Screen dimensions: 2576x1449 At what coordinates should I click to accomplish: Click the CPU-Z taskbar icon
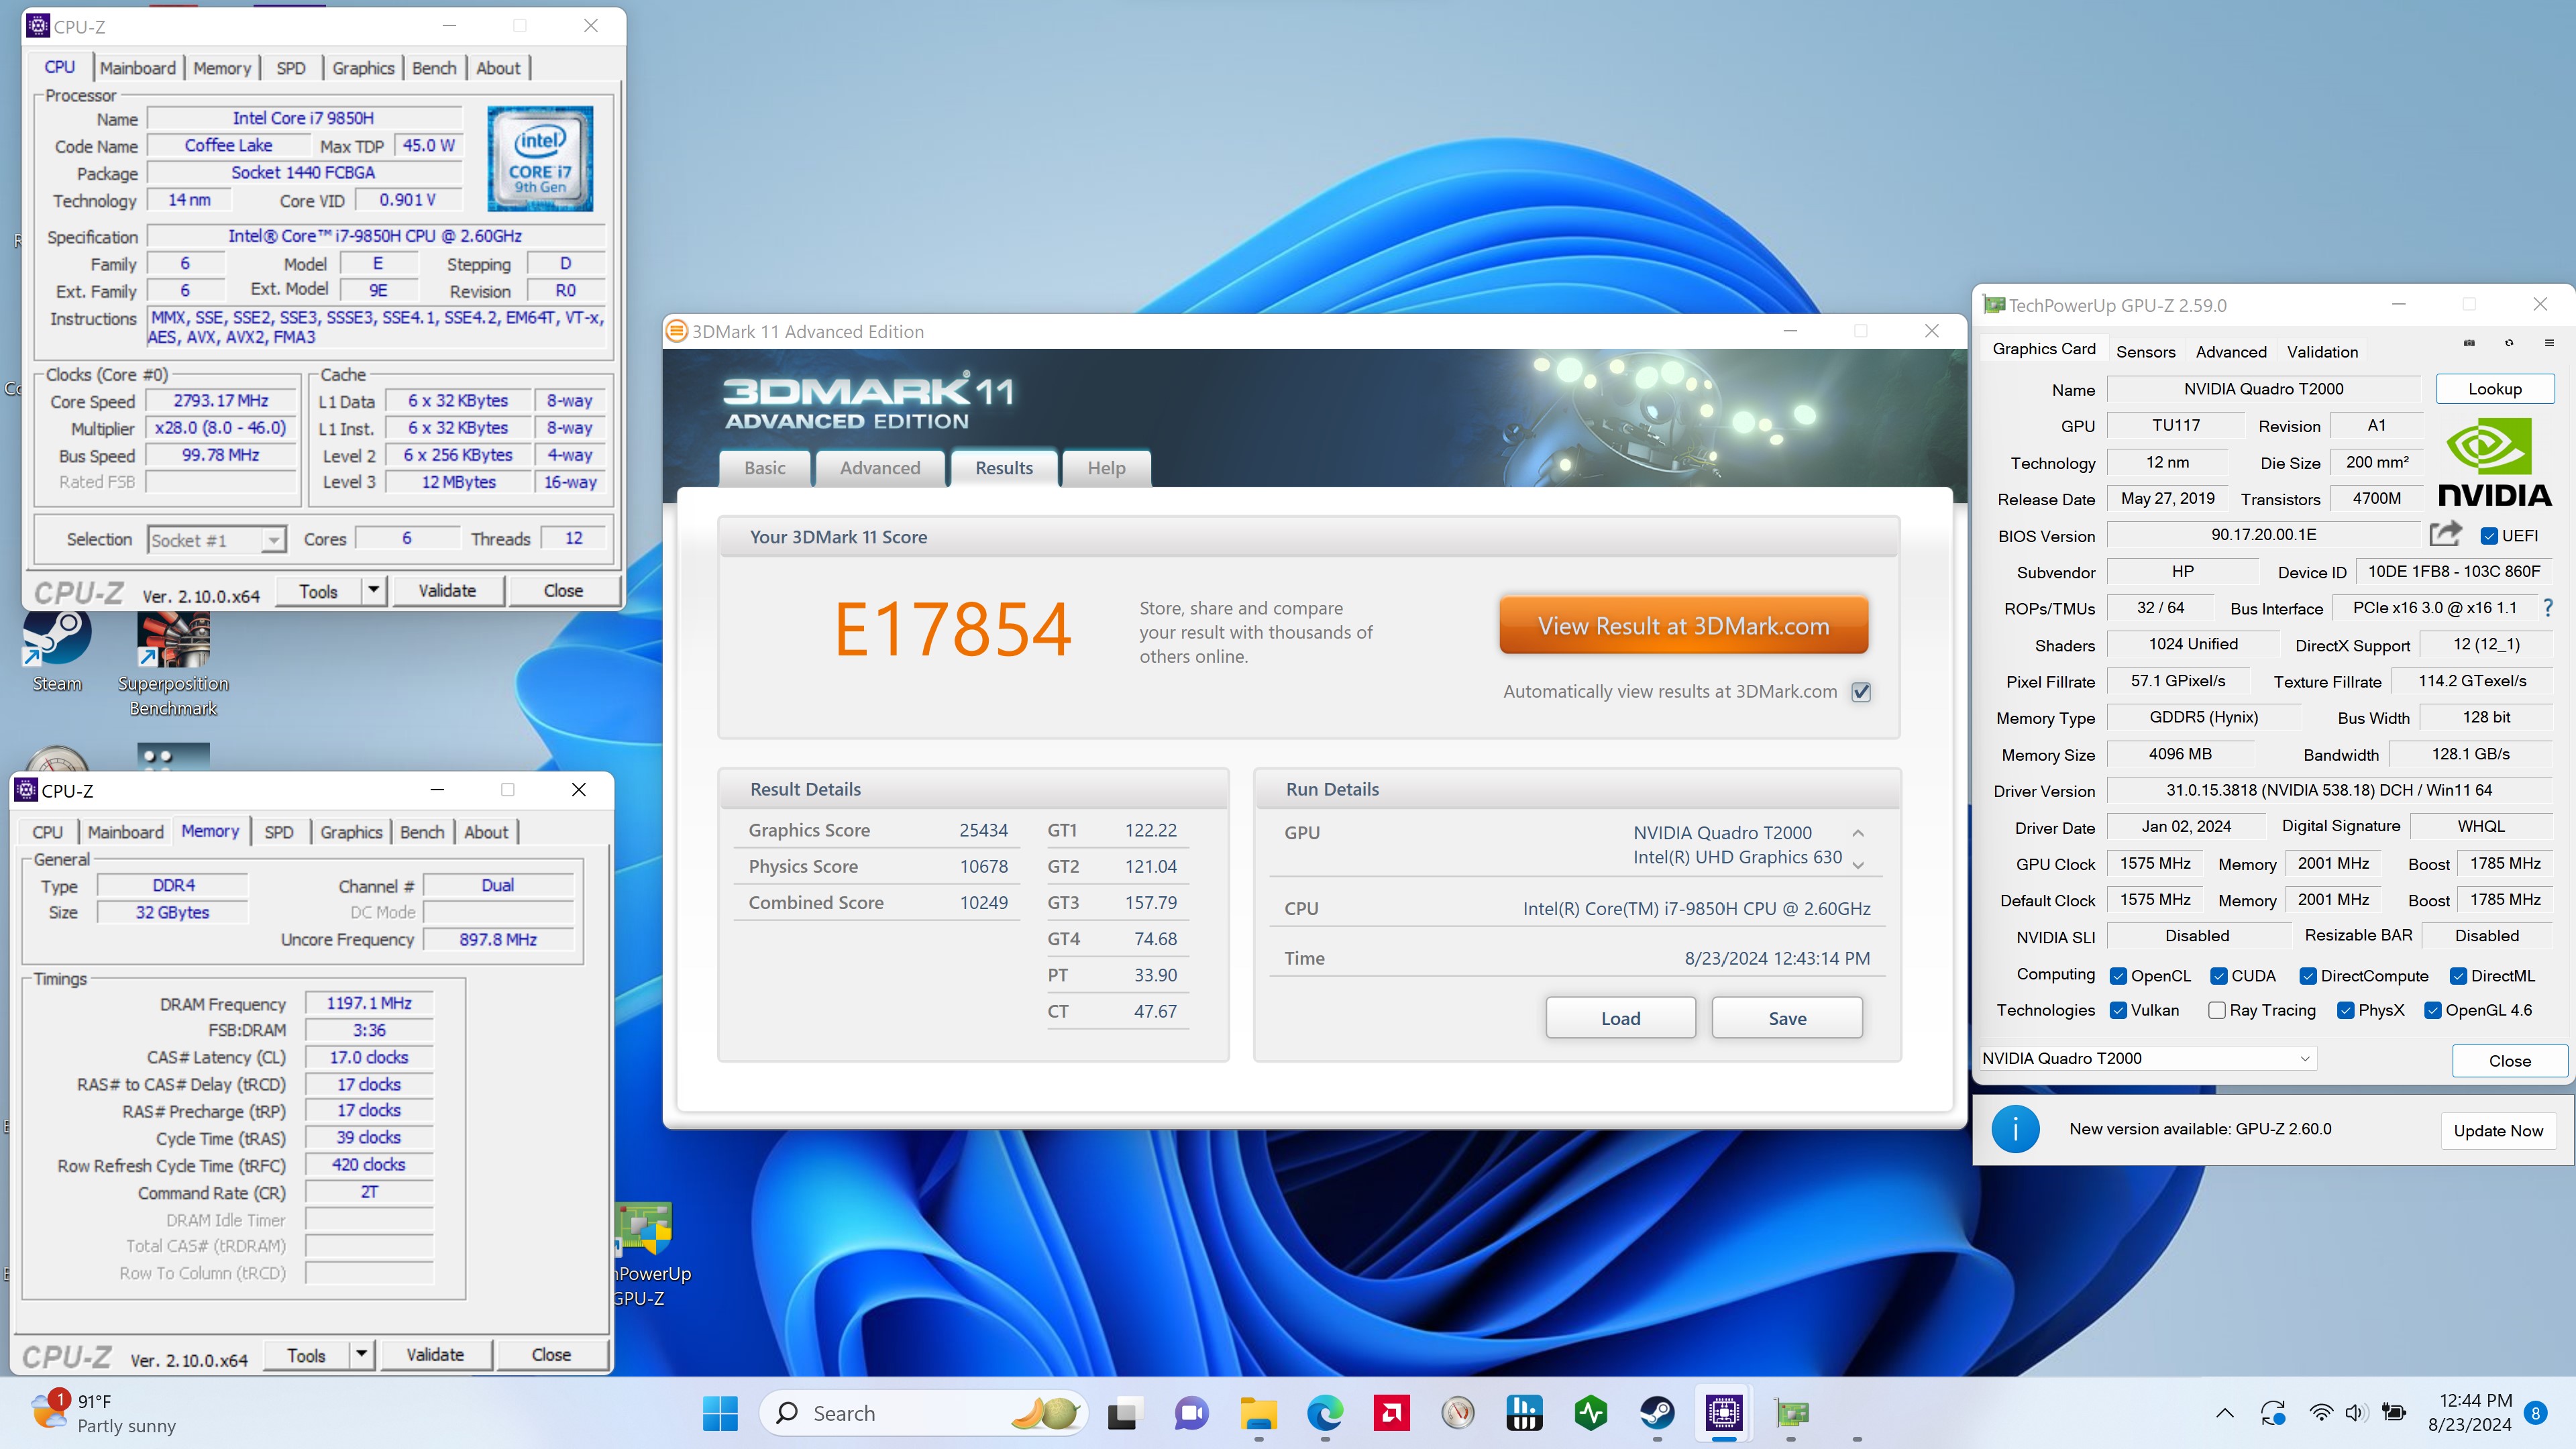pyautogui.click(x=1724, y=1413)
